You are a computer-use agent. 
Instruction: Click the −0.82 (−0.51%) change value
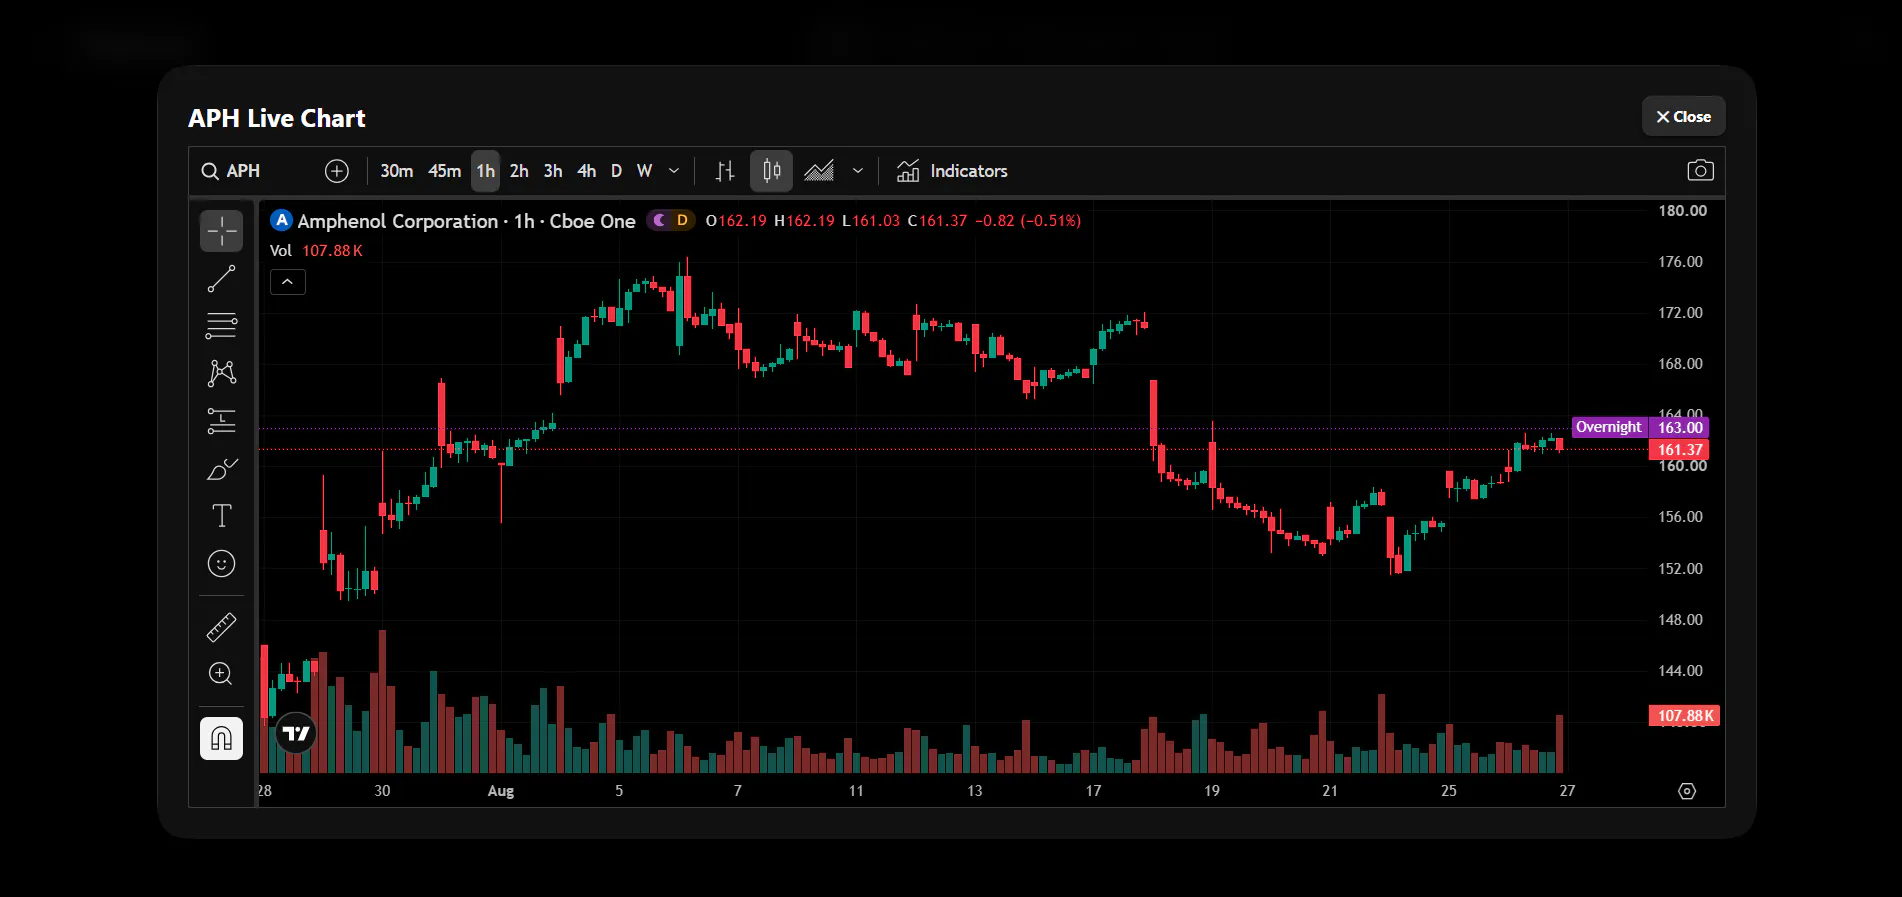pos(1028,221)
